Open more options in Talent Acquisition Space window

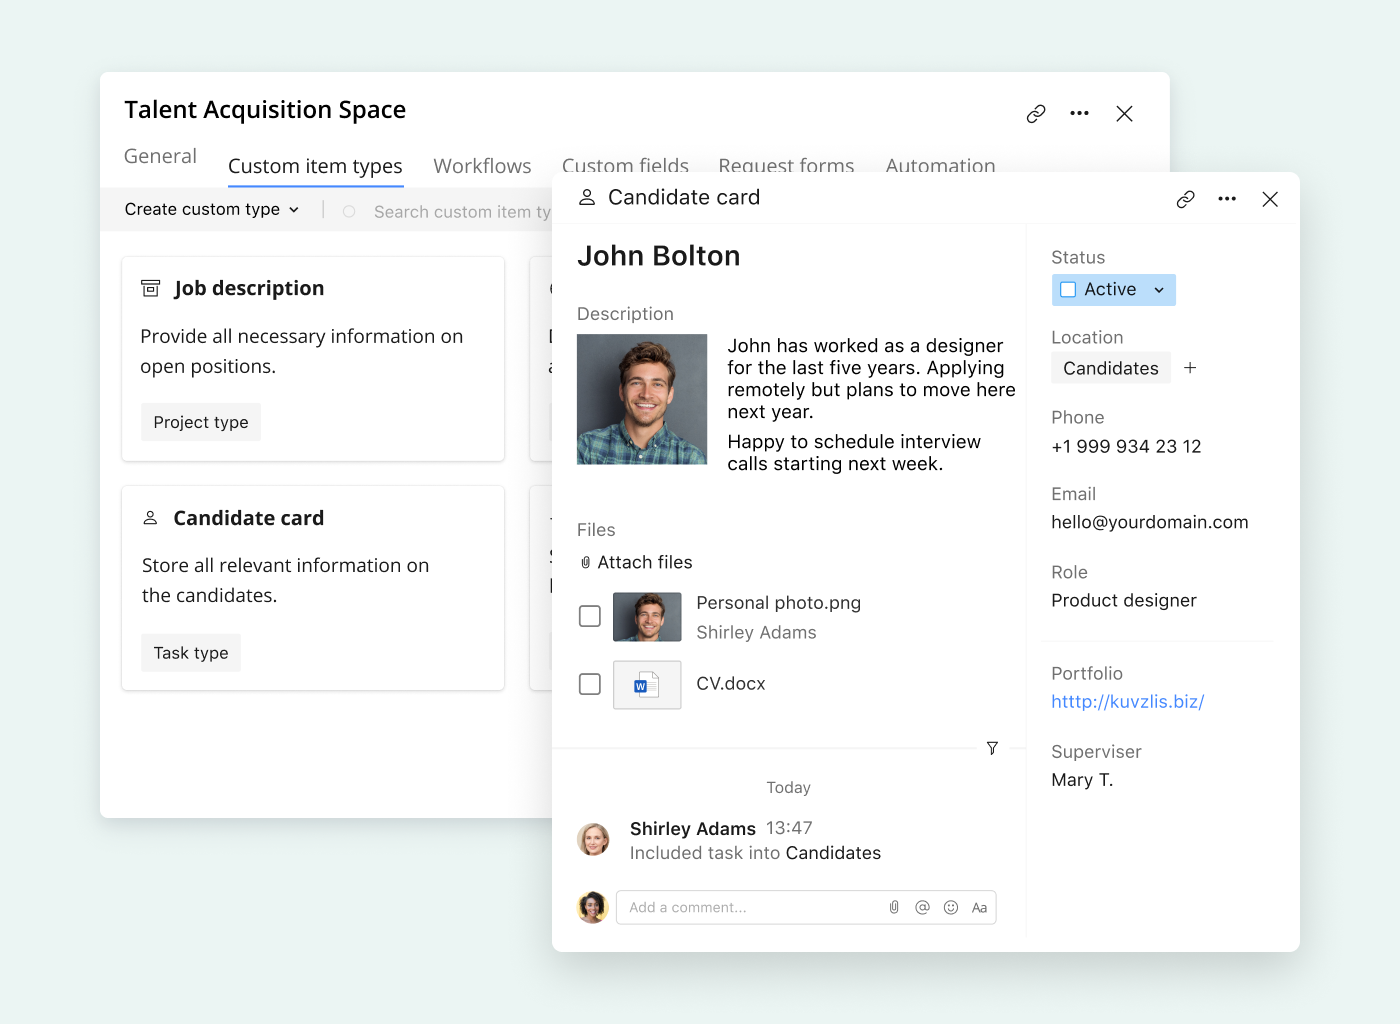pyautogui.click(x=1079, y=113)
